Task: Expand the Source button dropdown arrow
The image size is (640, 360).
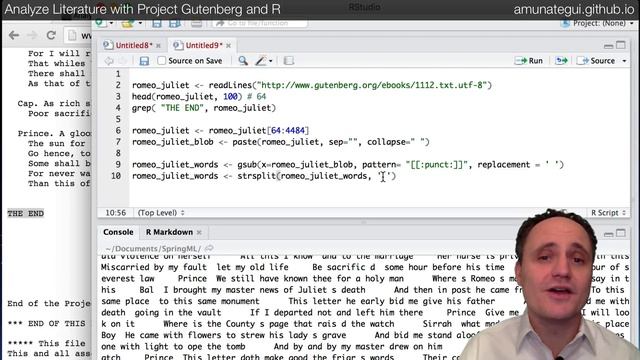Action: coord(624,61)
